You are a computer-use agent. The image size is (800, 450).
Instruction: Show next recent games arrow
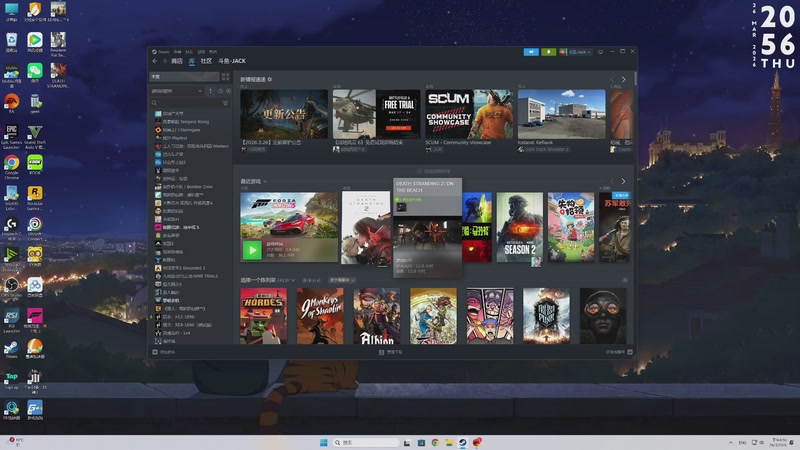[623, 181]
